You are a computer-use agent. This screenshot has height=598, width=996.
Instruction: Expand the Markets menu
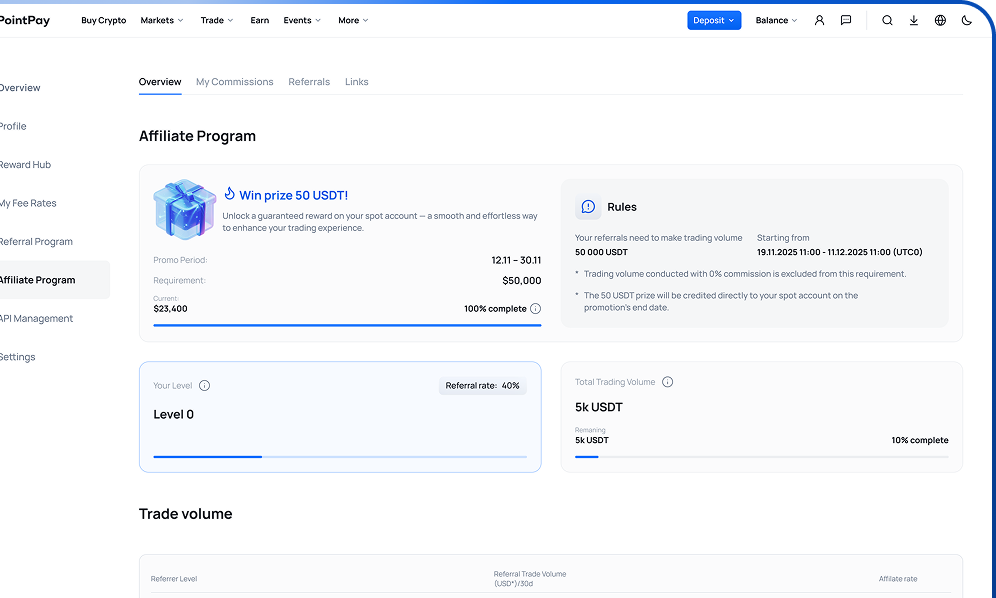tap(162, 20)
